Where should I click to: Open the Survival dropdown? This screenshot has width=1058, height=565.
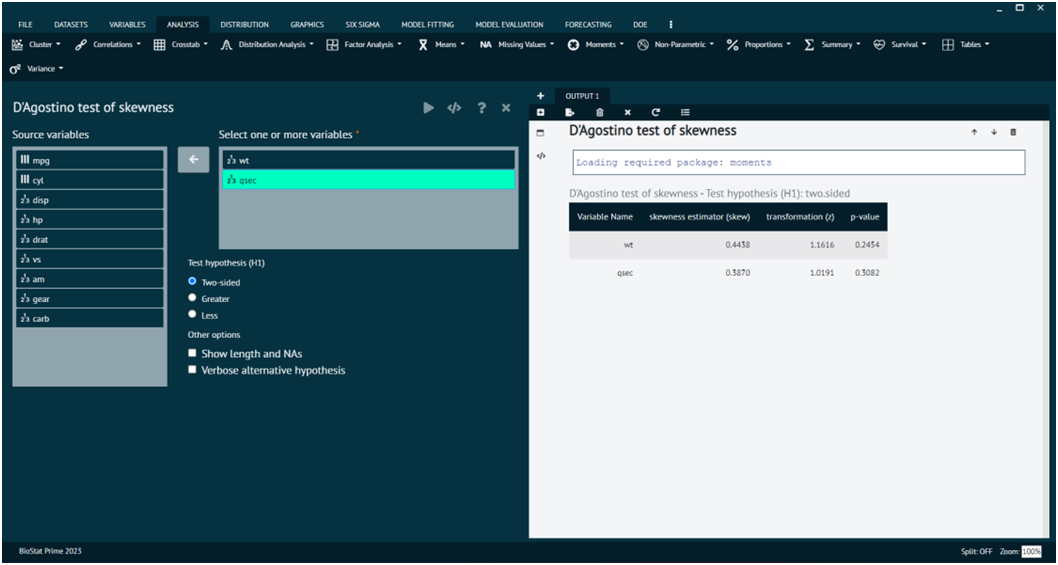point(900,45)
